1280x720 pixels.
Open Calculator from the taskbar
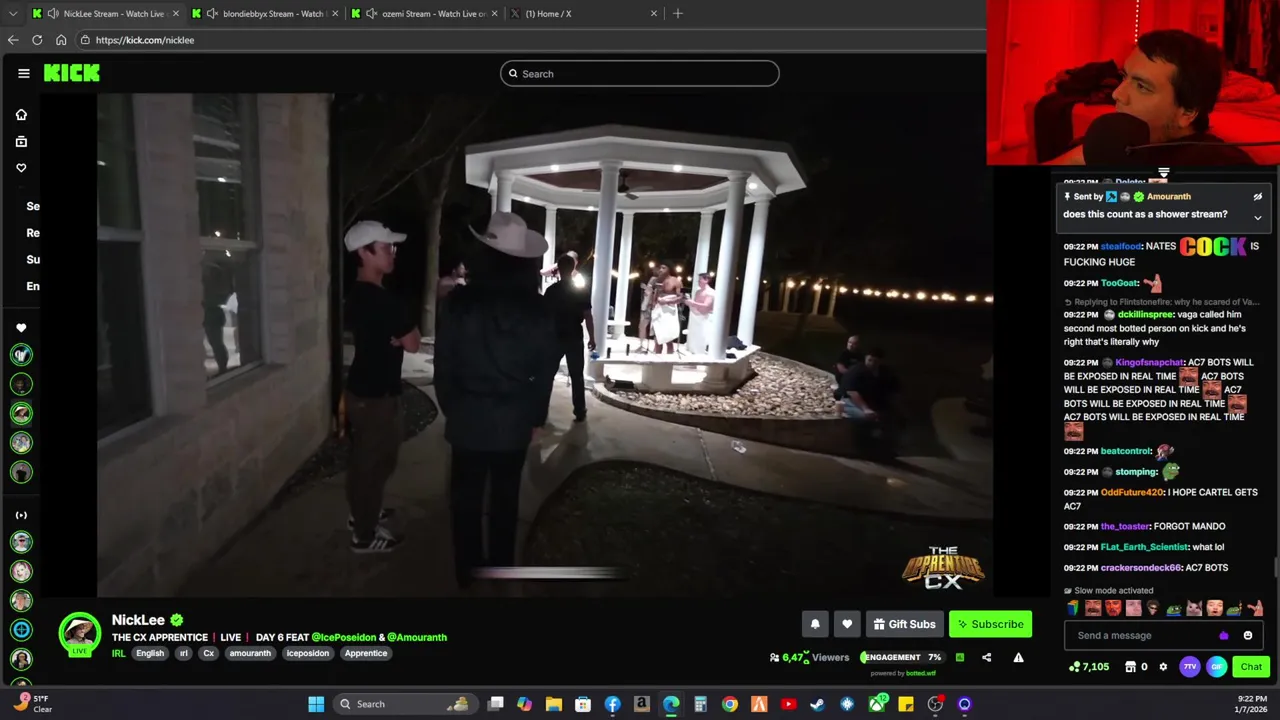pyautogui.click(x=700, y=704)
